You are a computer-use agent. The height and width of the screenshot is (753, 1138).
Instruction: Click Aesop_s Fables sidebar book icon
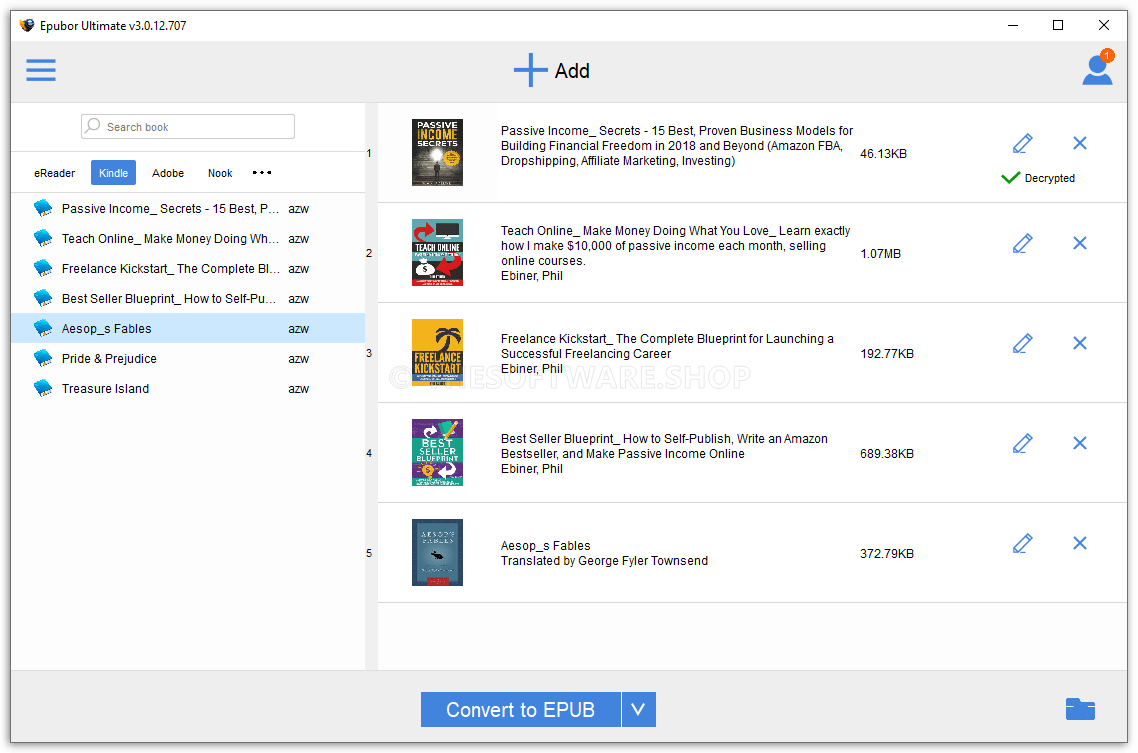(x=44, y=329)
